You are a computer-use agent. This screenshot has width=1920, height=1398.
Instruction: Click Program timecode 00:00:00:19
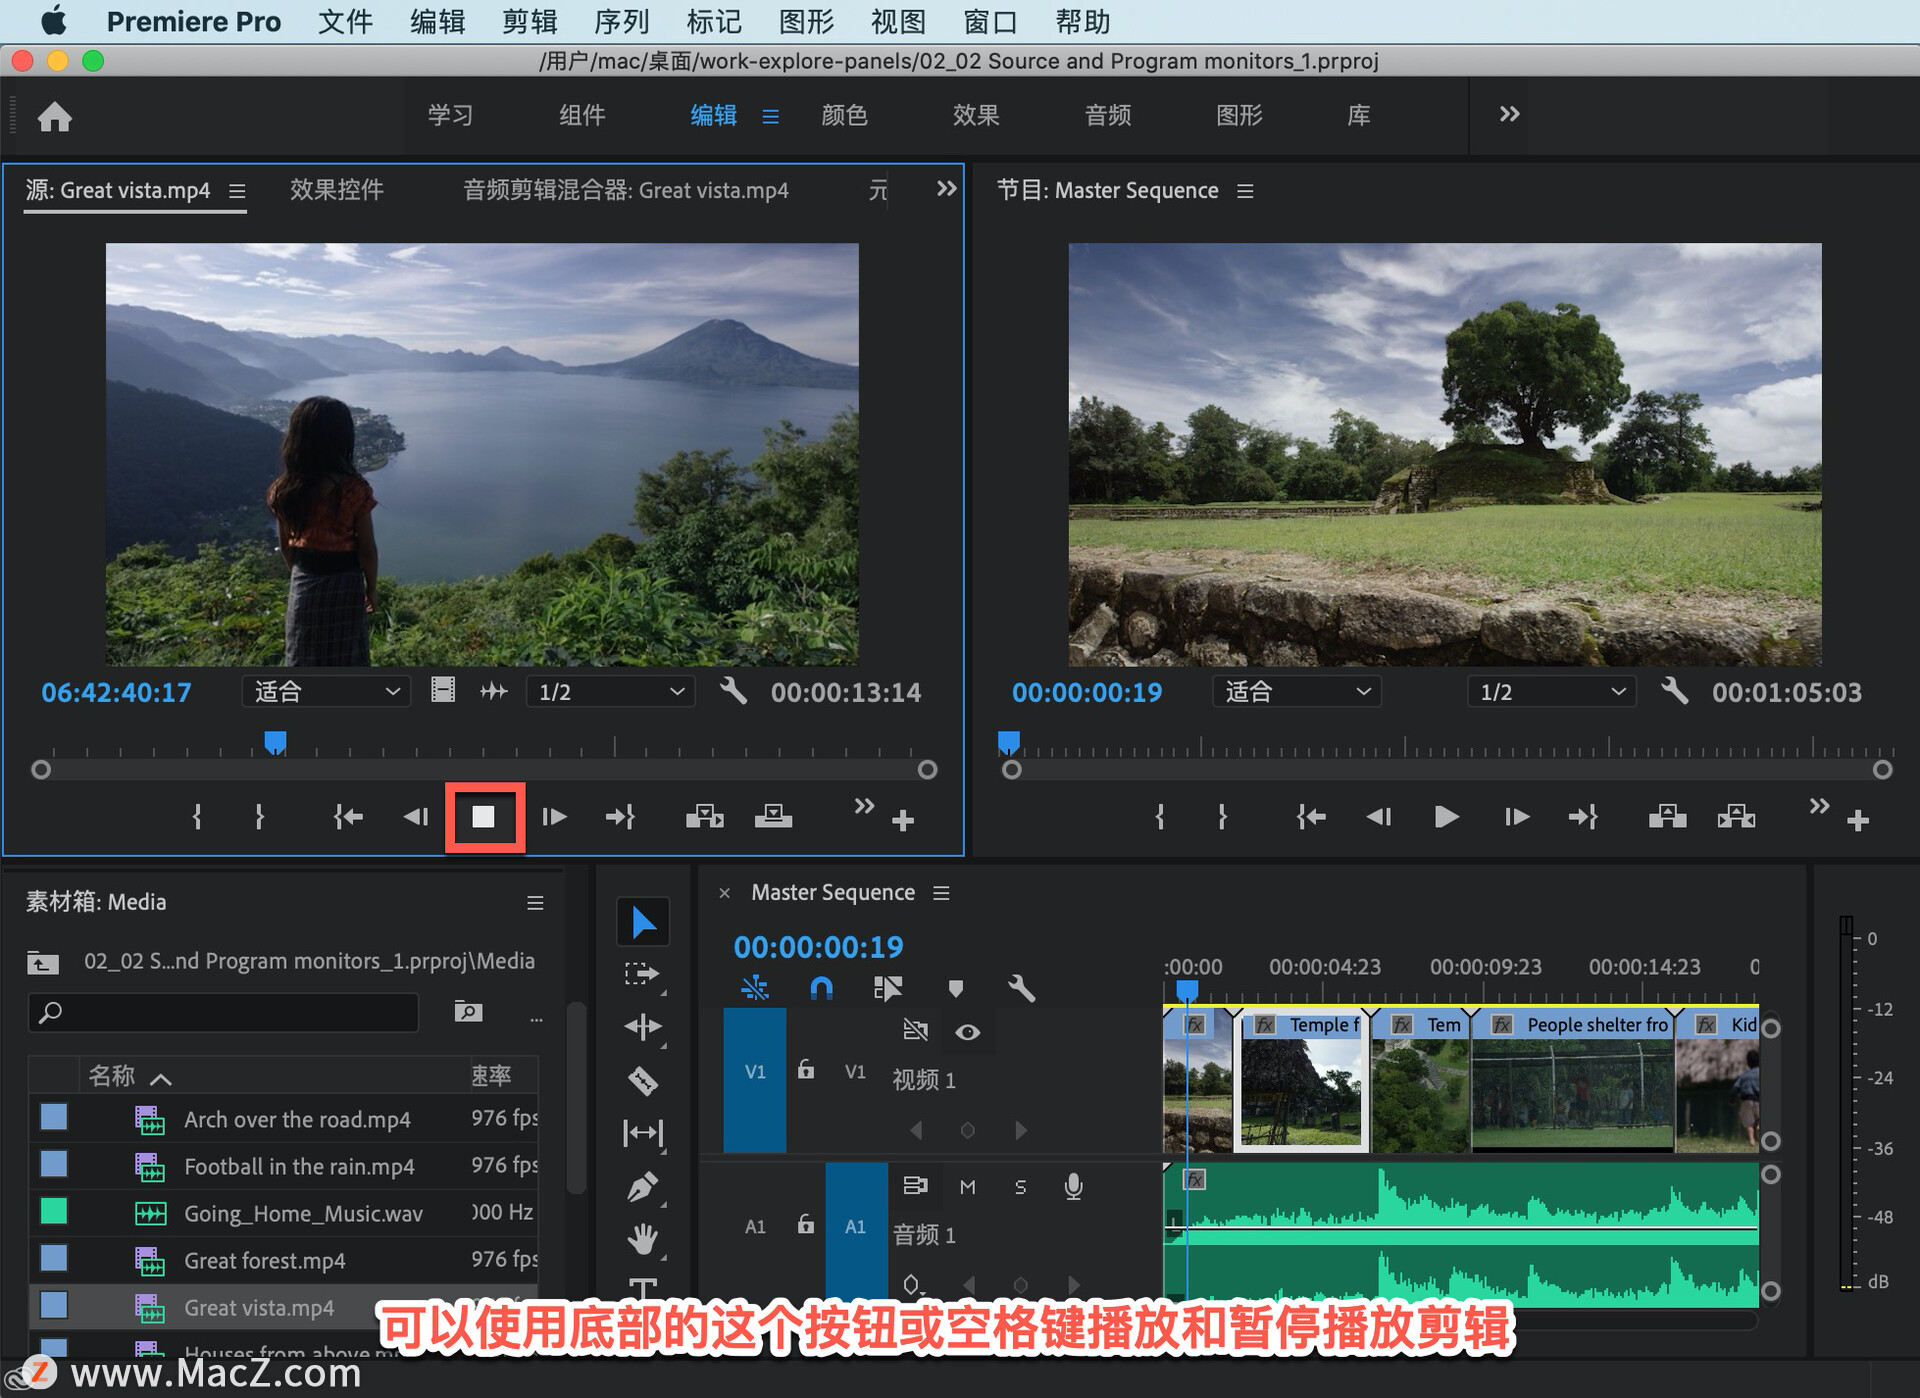[1087, 692]
